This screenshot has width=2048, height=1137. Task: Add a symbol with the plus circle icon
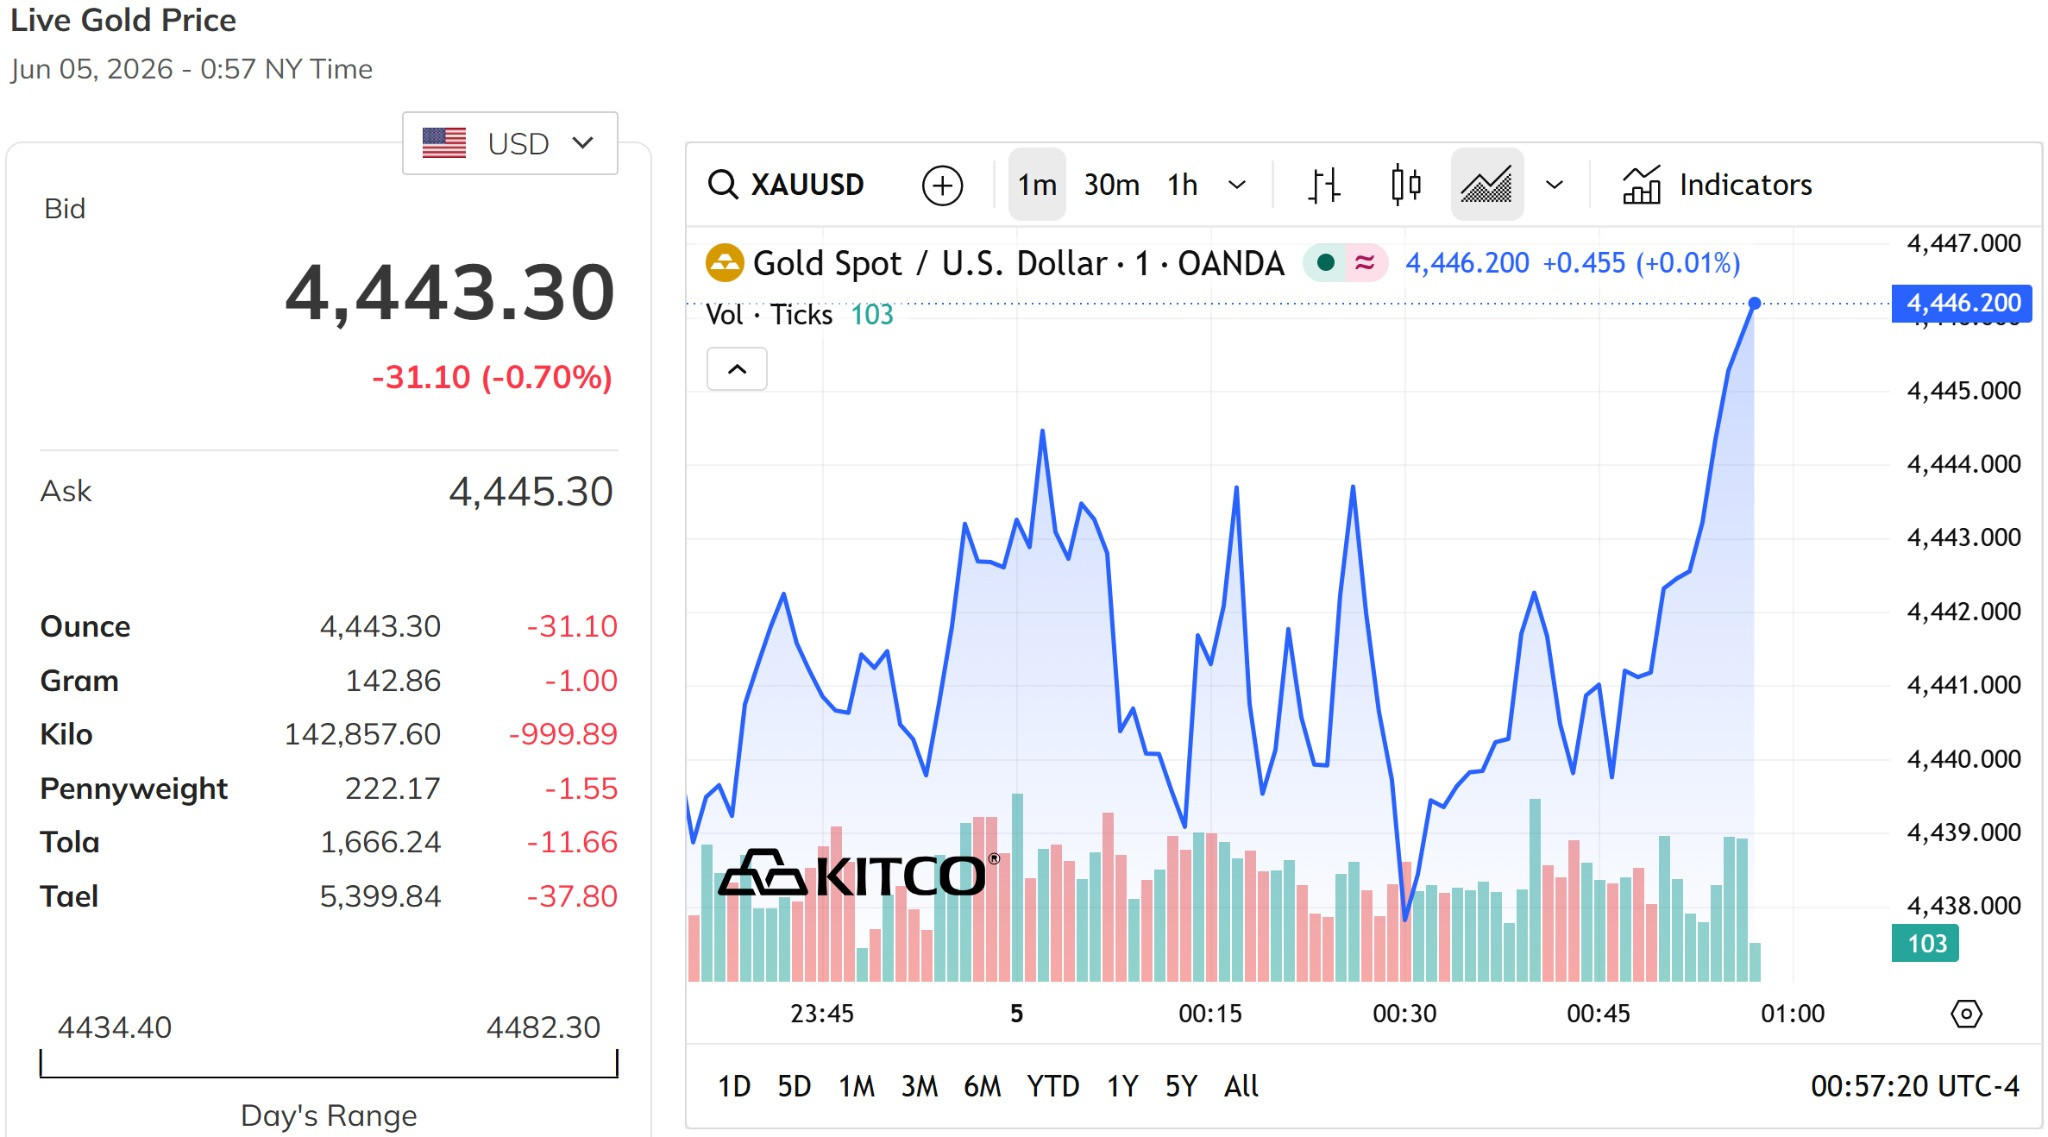click(942, 185)
